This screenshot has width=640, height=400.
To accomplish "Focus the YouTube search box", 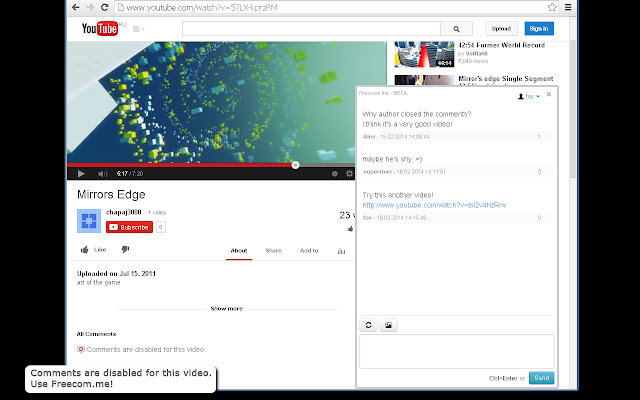I will point(311,29).
